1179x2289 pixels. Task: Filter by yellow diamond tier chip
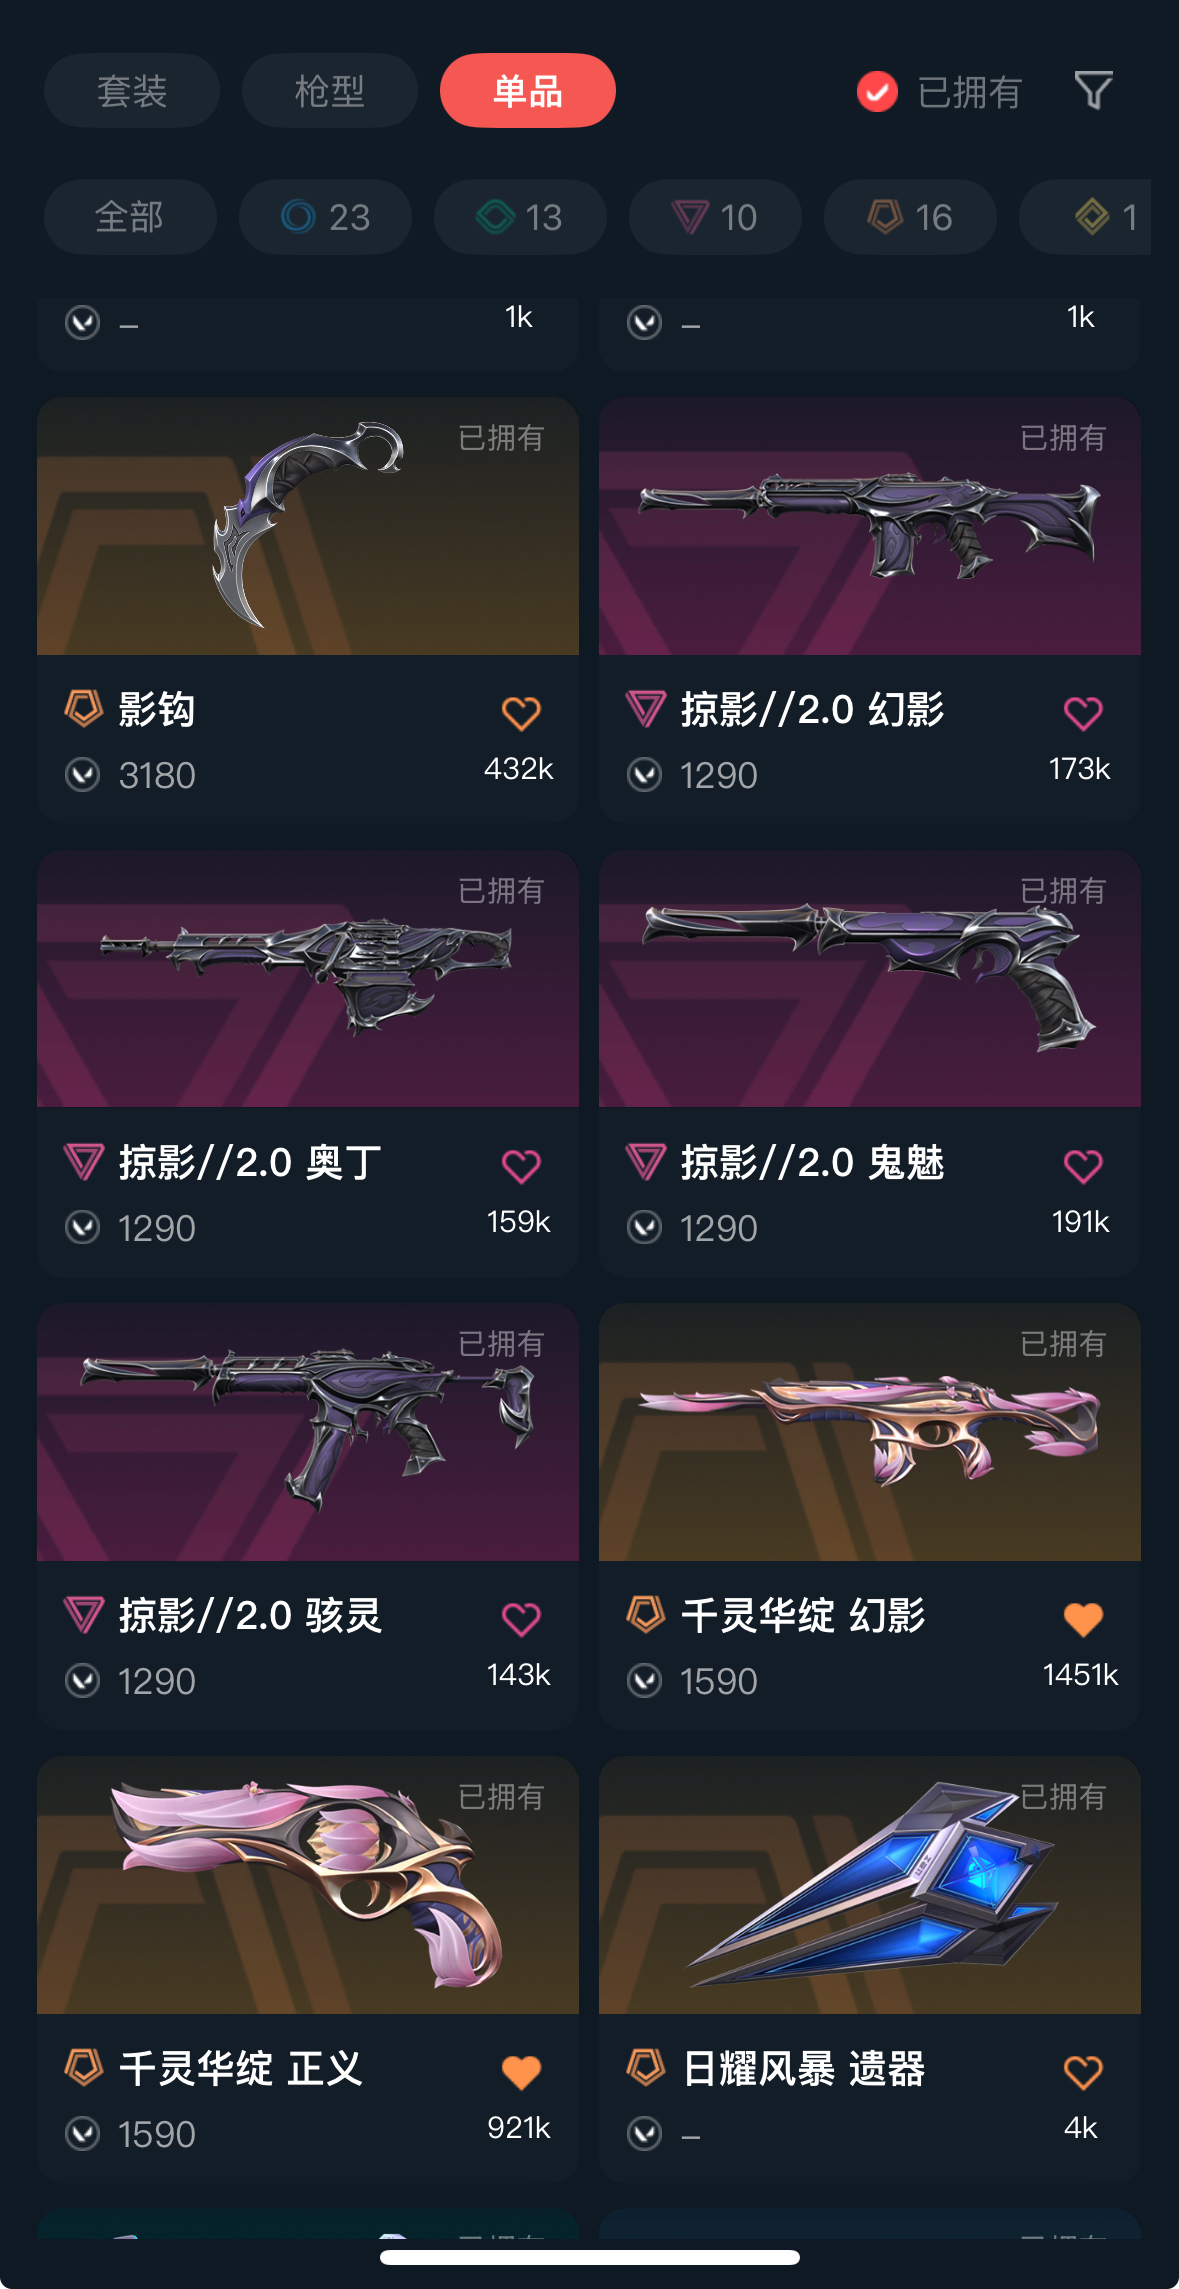1086,217
